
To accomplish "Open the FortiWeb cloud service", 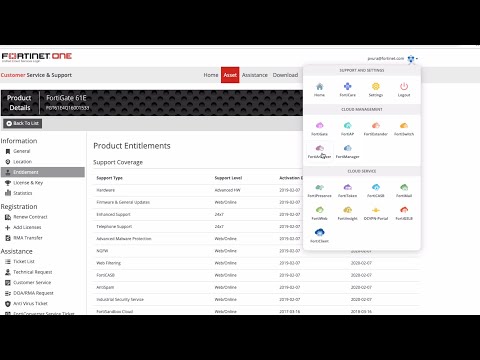I will click(319, 213).
